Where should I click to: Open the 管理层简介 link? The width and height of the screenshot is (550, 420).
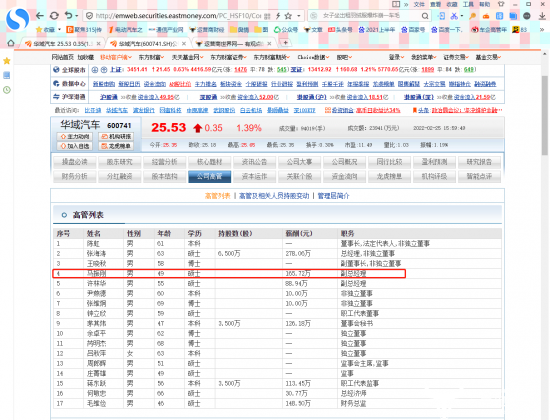pyautogui.click(x=333, y=196)
